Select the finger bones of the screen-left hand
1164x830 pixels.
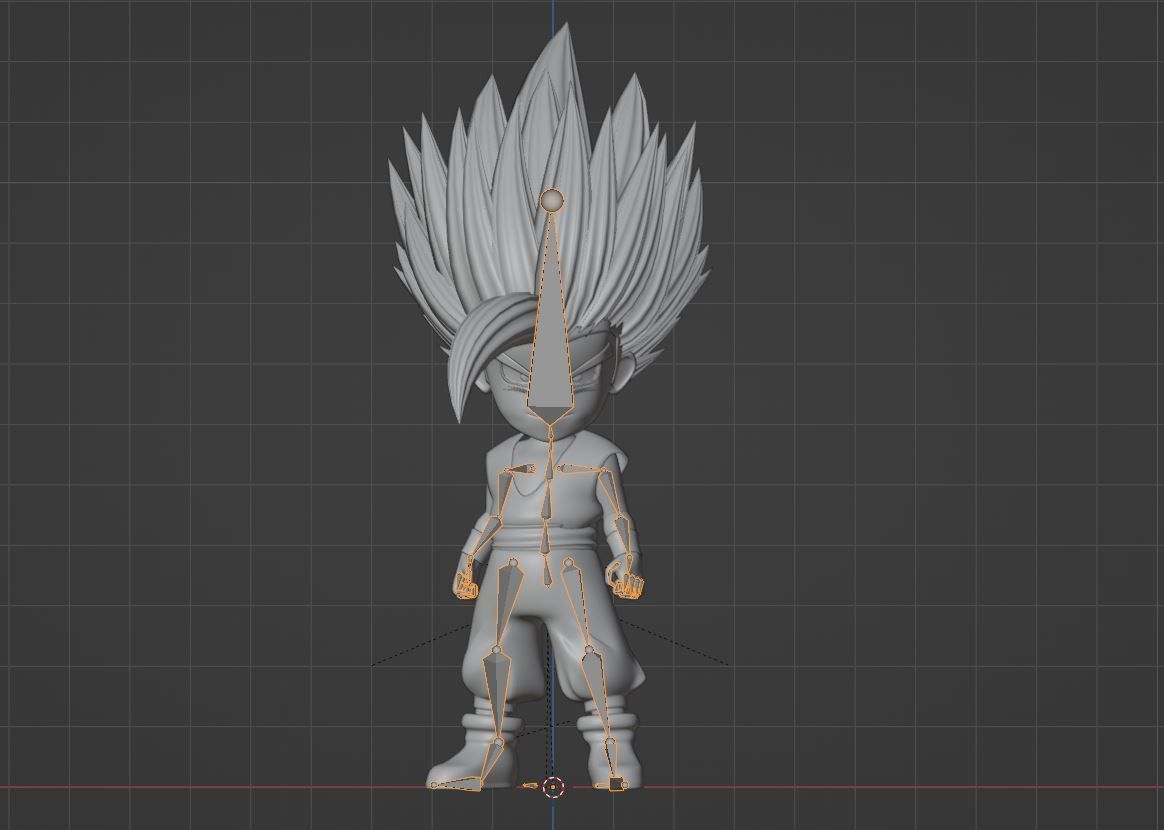pos(465,586)
